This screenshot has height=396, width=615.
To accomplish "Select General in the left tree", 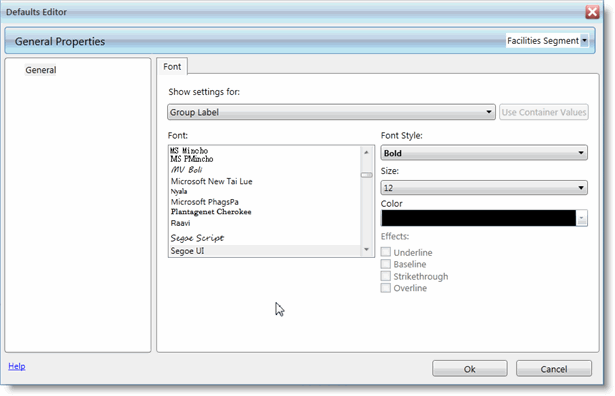I will click(41, 70).
